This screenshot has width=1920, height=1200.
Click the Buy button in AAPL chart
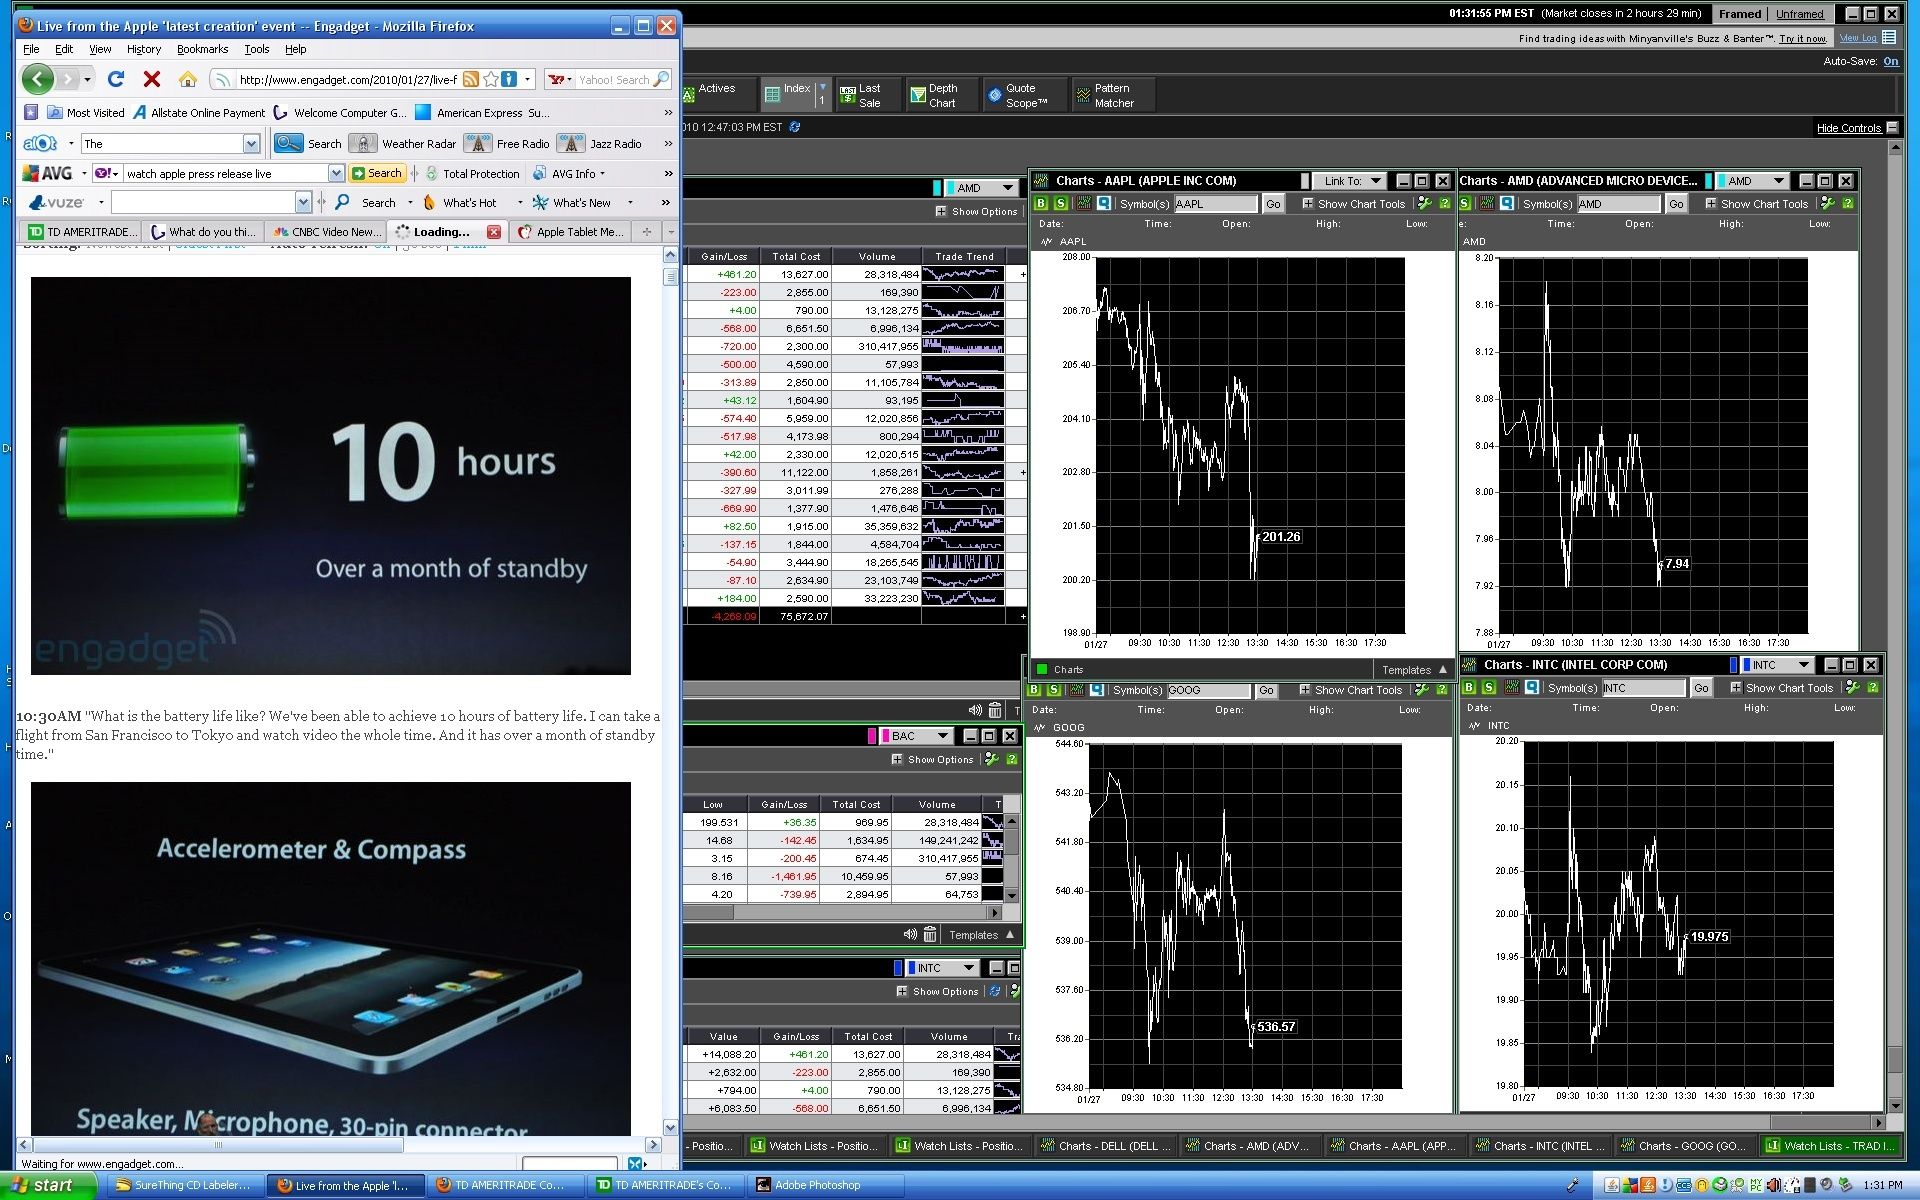(1041, 204)
